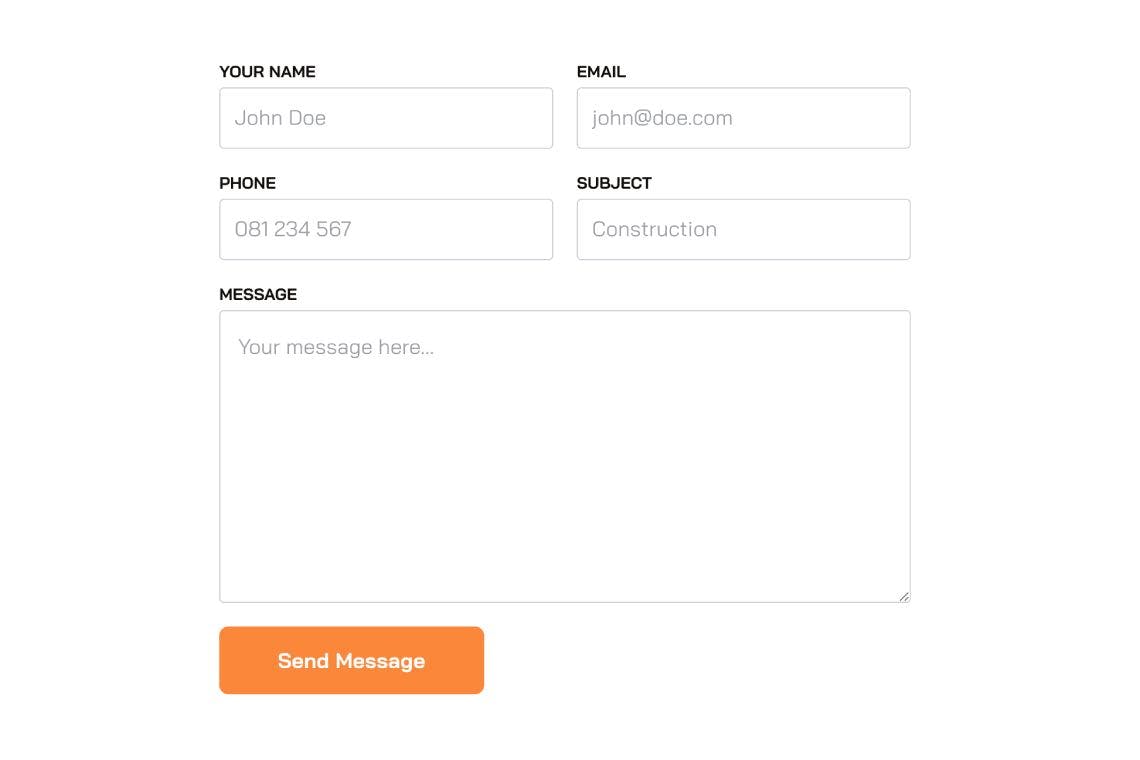Activate the Phone number input field
Image resolution: width=1140 pixels, height=760 pixels.
pos(386,229)
